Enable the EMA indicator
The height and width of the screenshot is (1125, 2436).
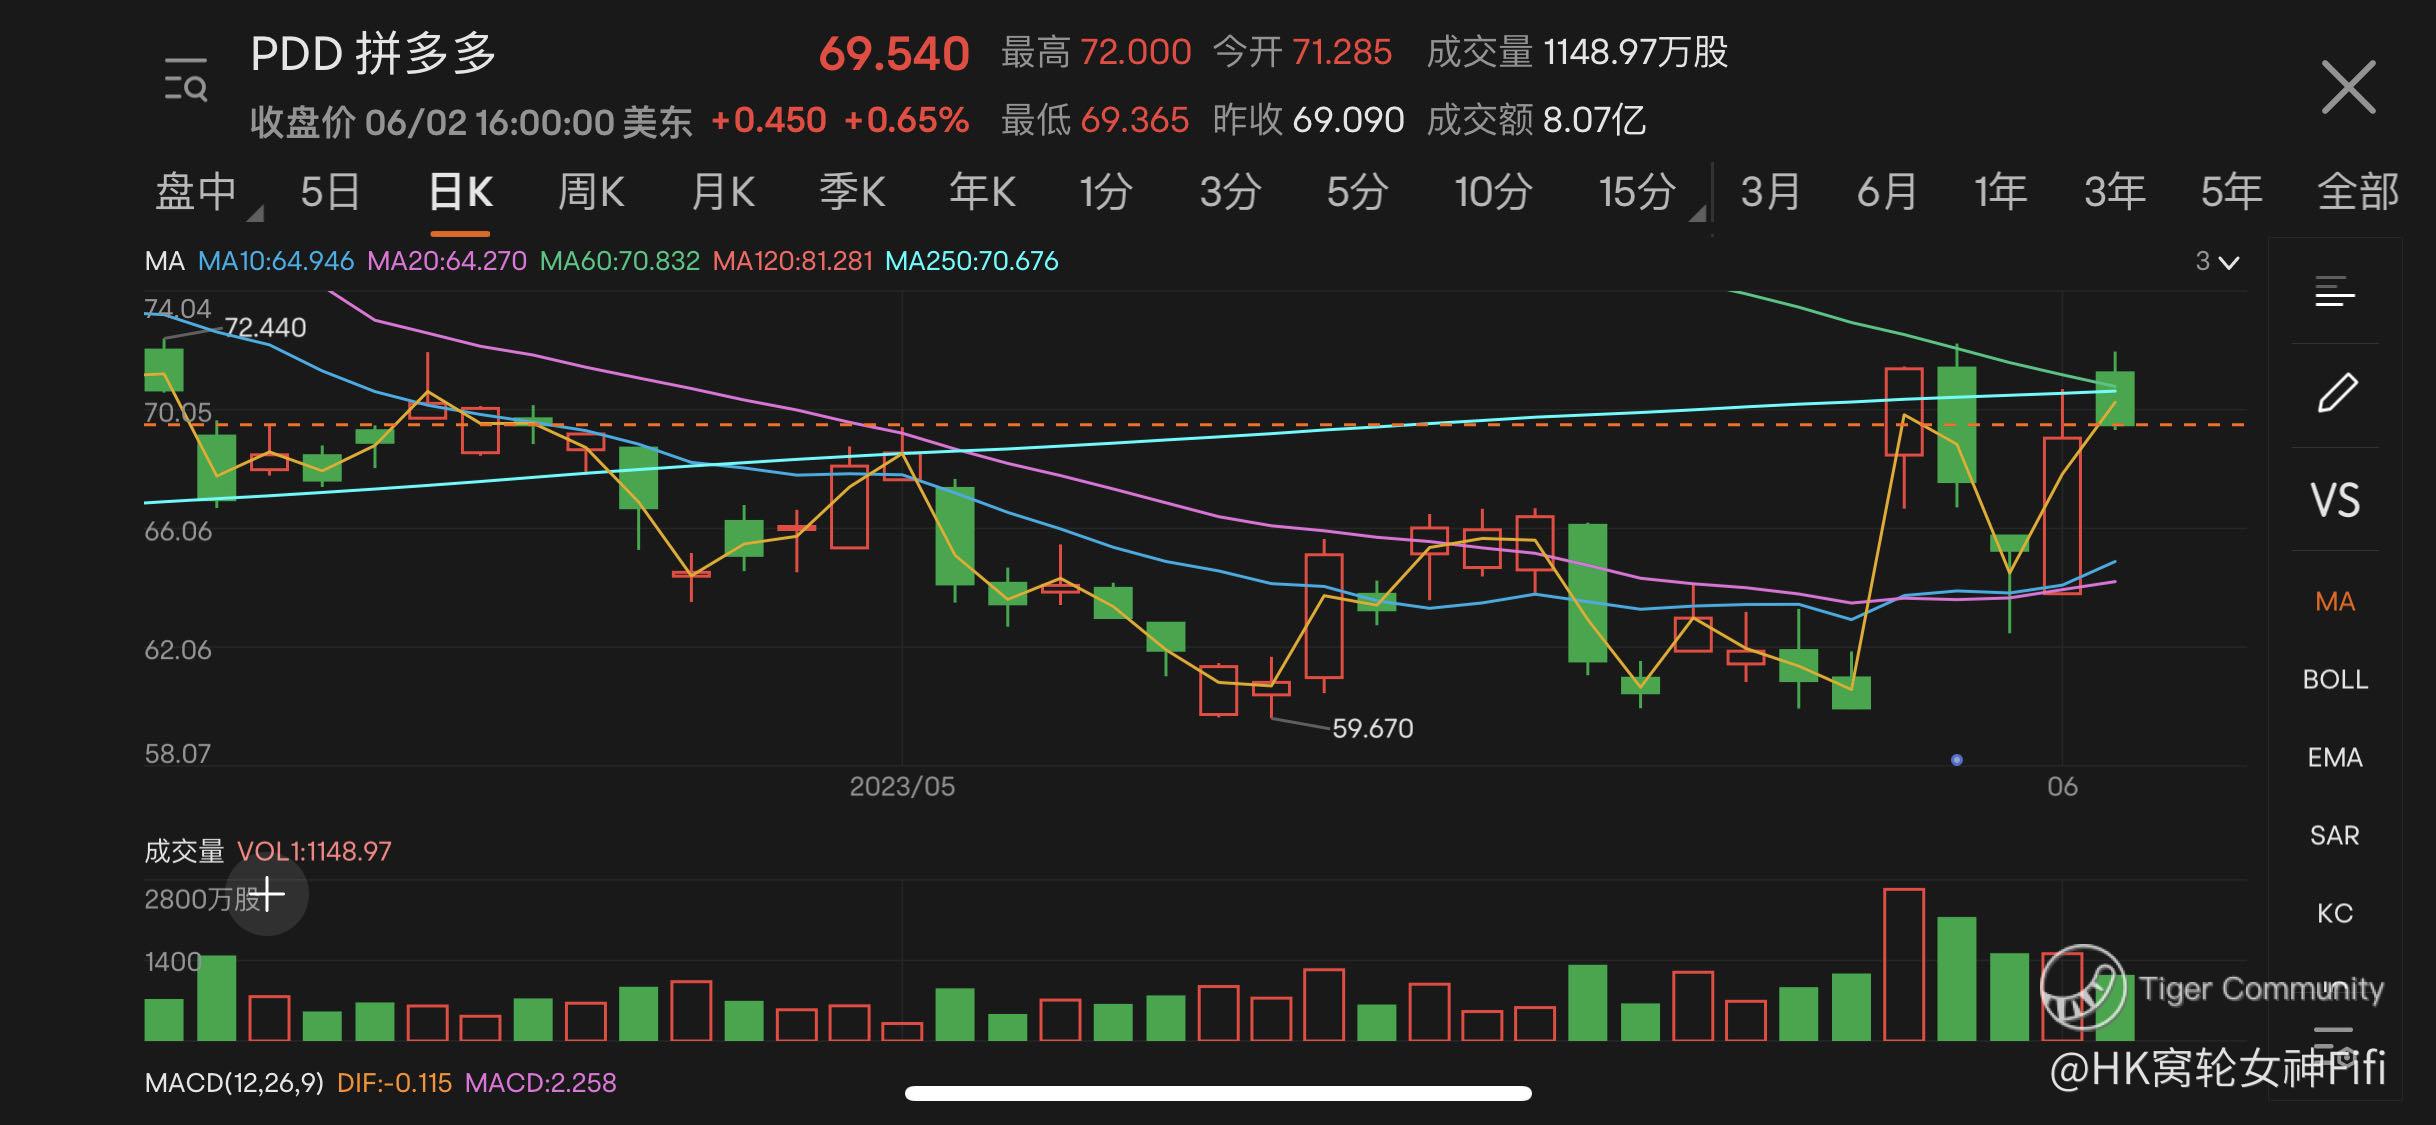pos(2335,758)
